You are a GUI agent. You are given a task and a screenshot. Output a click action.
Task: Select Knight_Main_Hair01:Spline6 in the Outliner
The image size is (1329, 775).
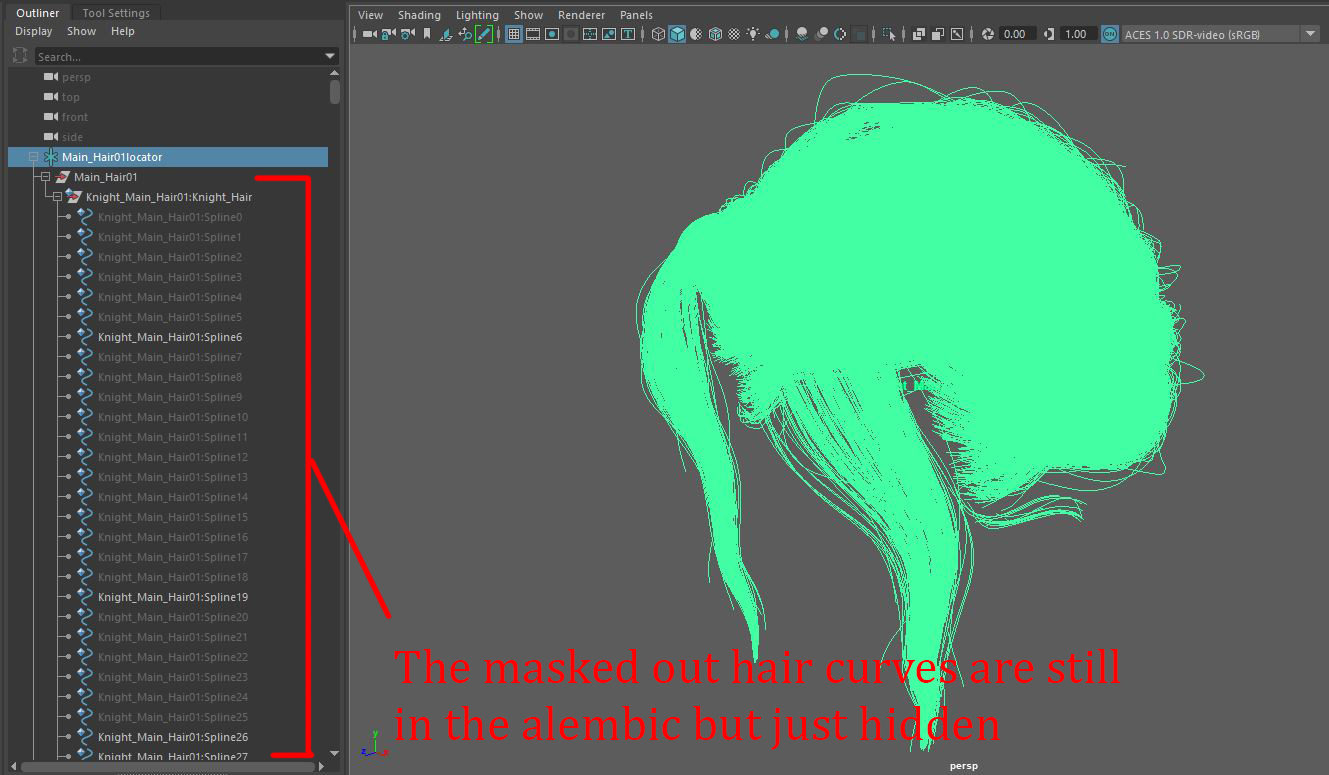(168, 337)
